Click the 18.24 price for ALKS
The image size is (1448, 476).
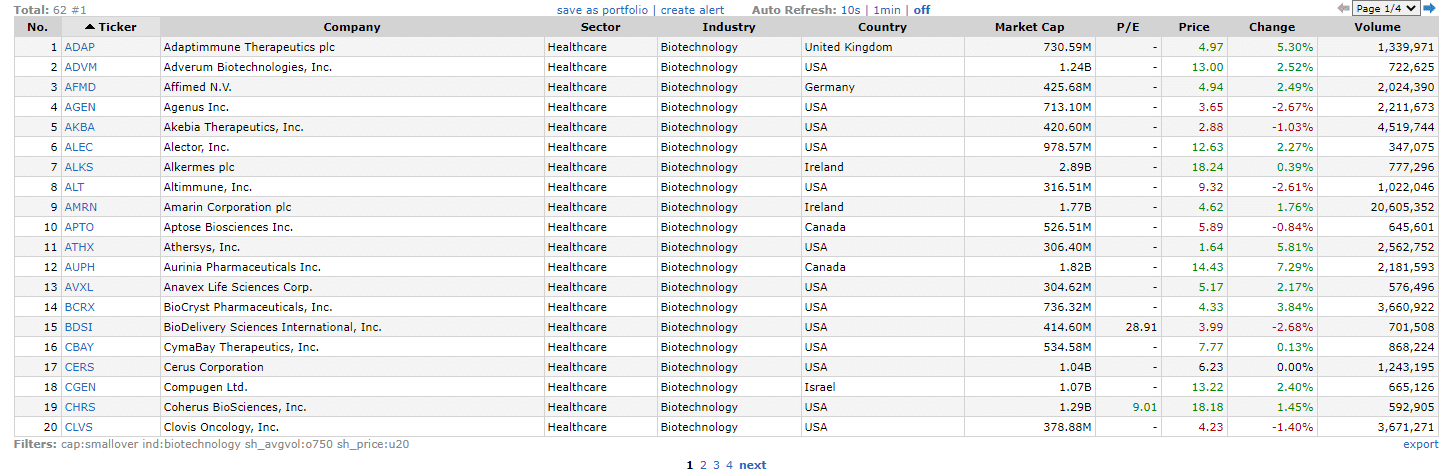click(1208, 167)
